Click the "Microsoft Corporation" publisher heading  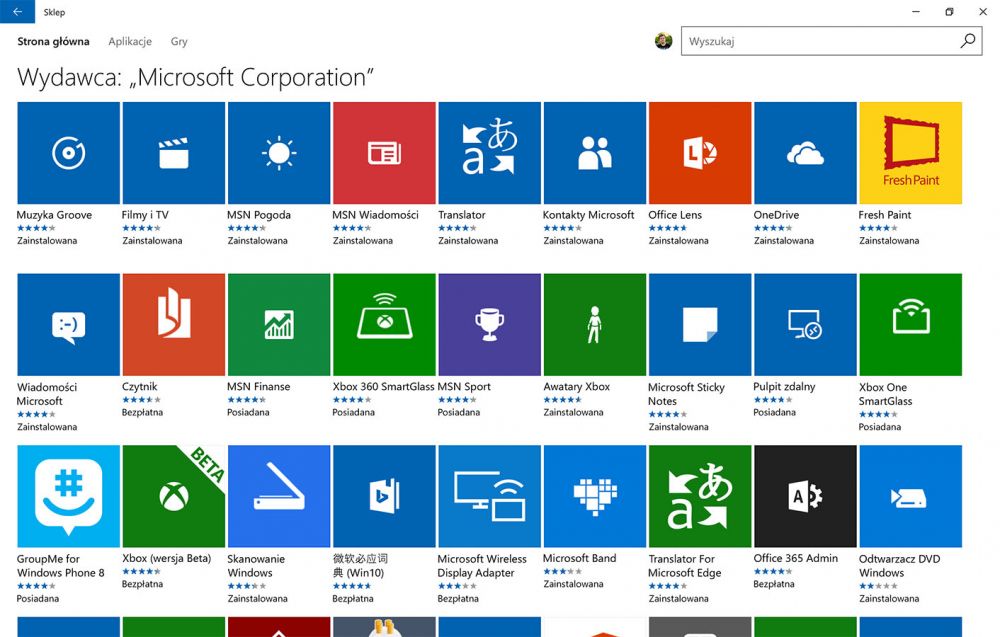(x=251, y=78)
